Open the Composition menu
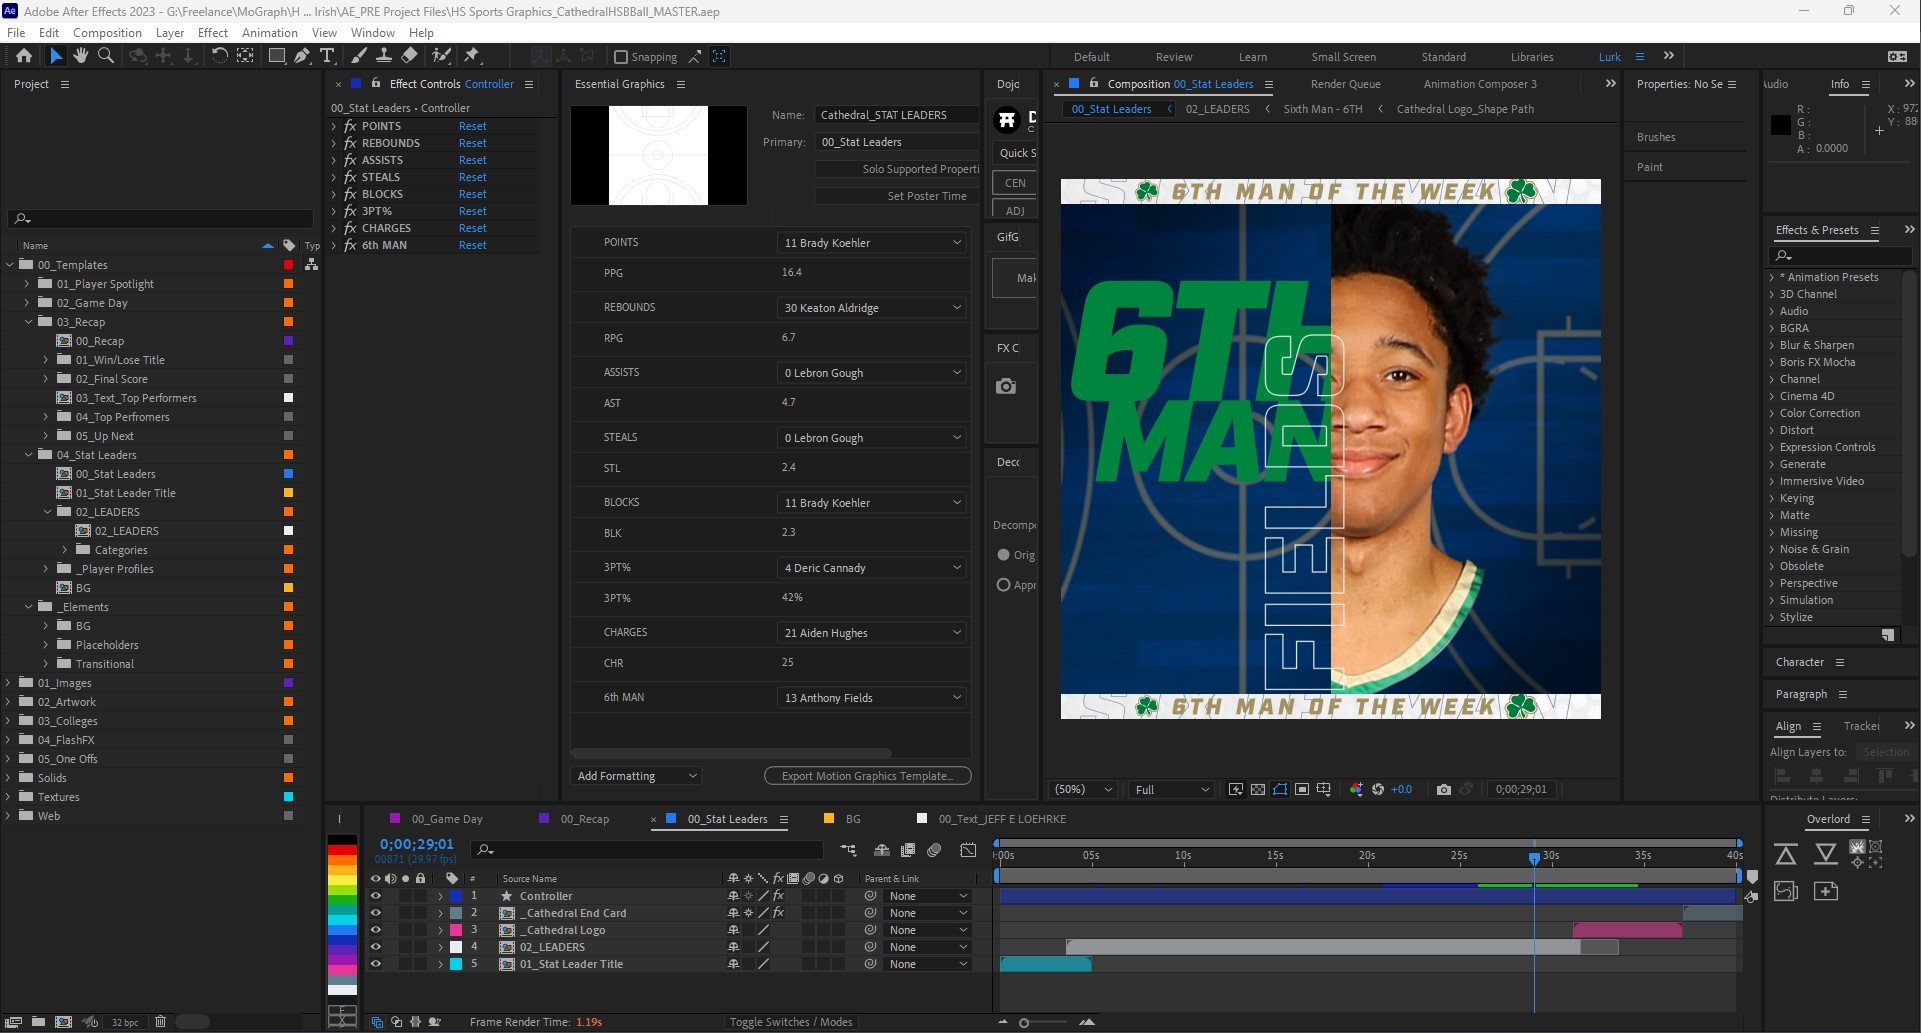1921x1033 pixels. (107, 32)
